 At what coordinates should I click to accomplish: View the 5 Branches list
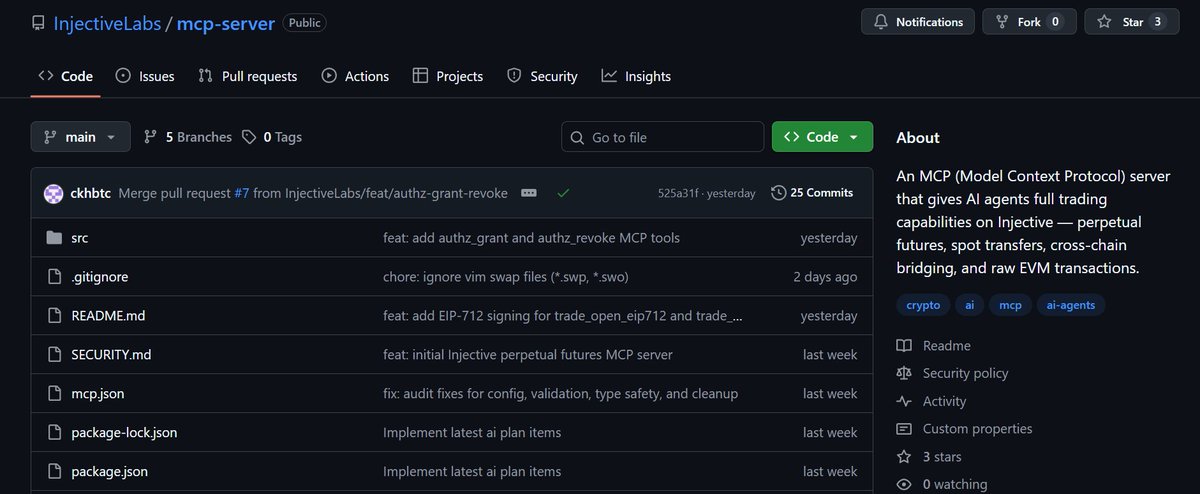188,137
